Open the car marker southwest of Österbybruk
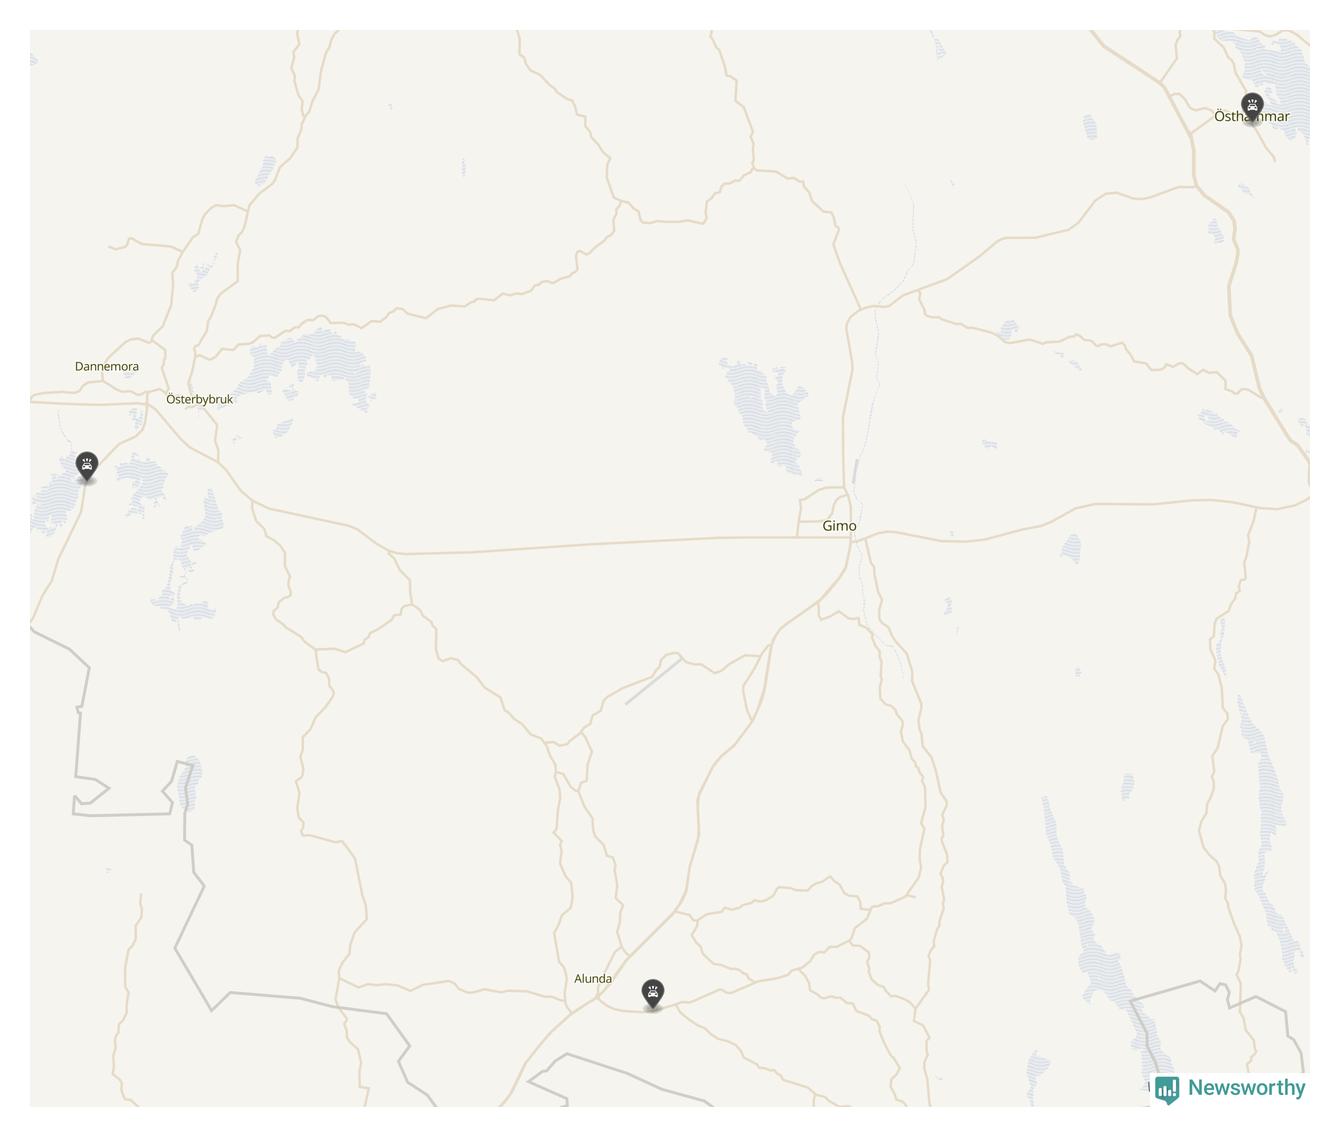Image resolution: width=1340 pixels, height=1137 pixels. point(87,466)
